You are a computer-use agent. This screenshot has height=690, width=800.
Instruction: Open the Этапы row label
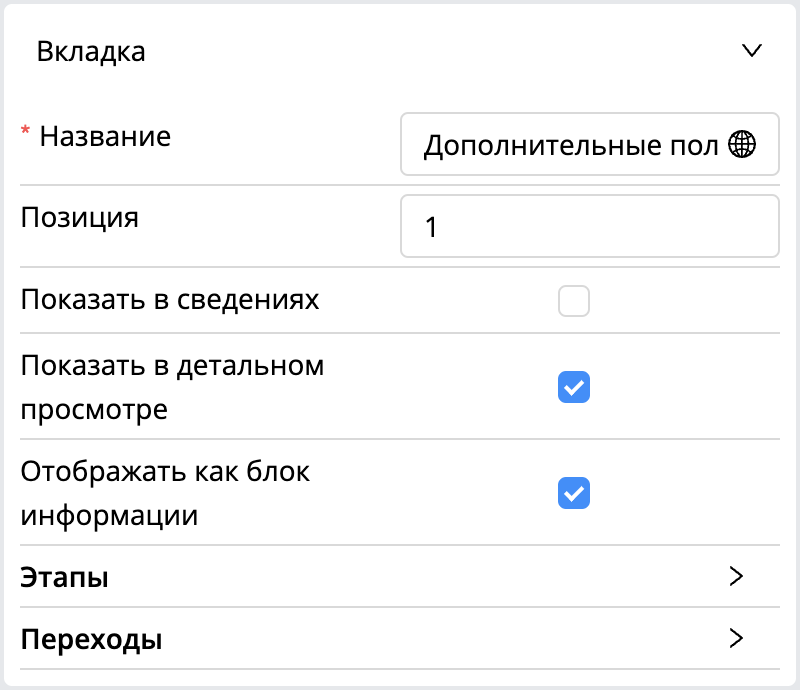click(x=64, y=577)
